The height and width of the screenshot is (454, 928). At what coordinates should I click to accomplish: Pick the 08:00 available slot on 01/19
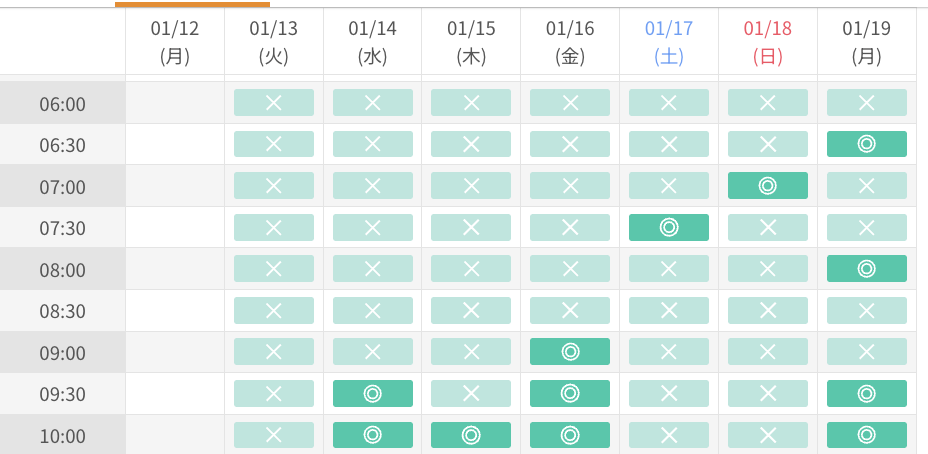point(866,269)
